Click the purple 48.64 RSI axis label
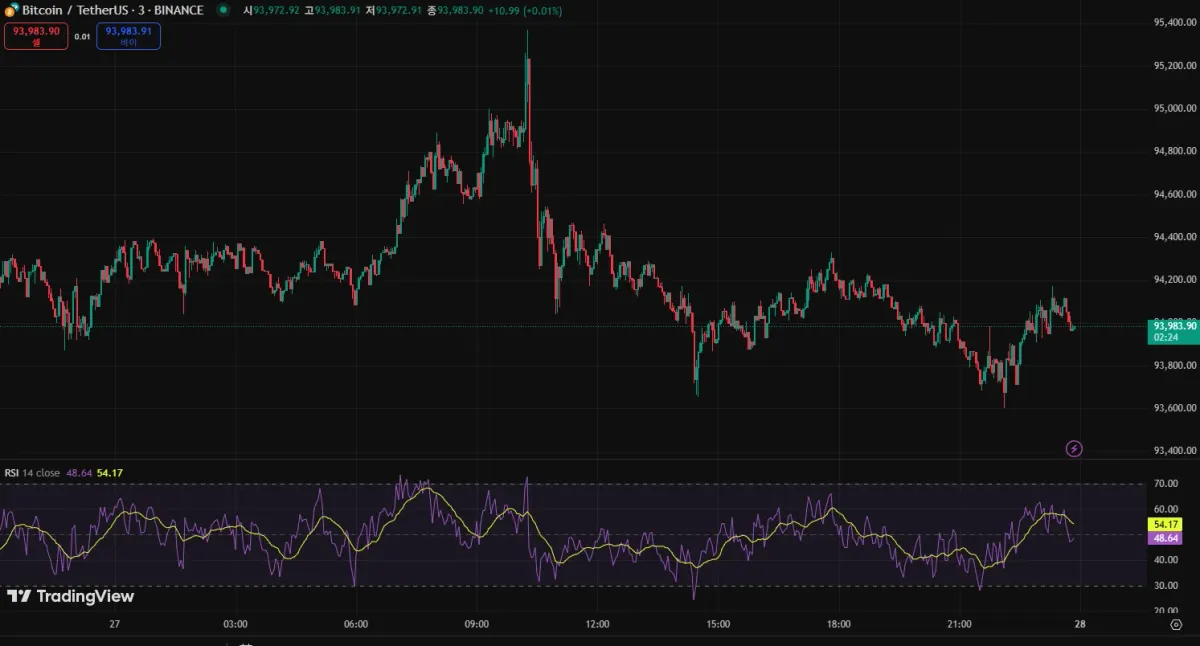This screenshot has height=646, width=1200. pos(1167,537)
